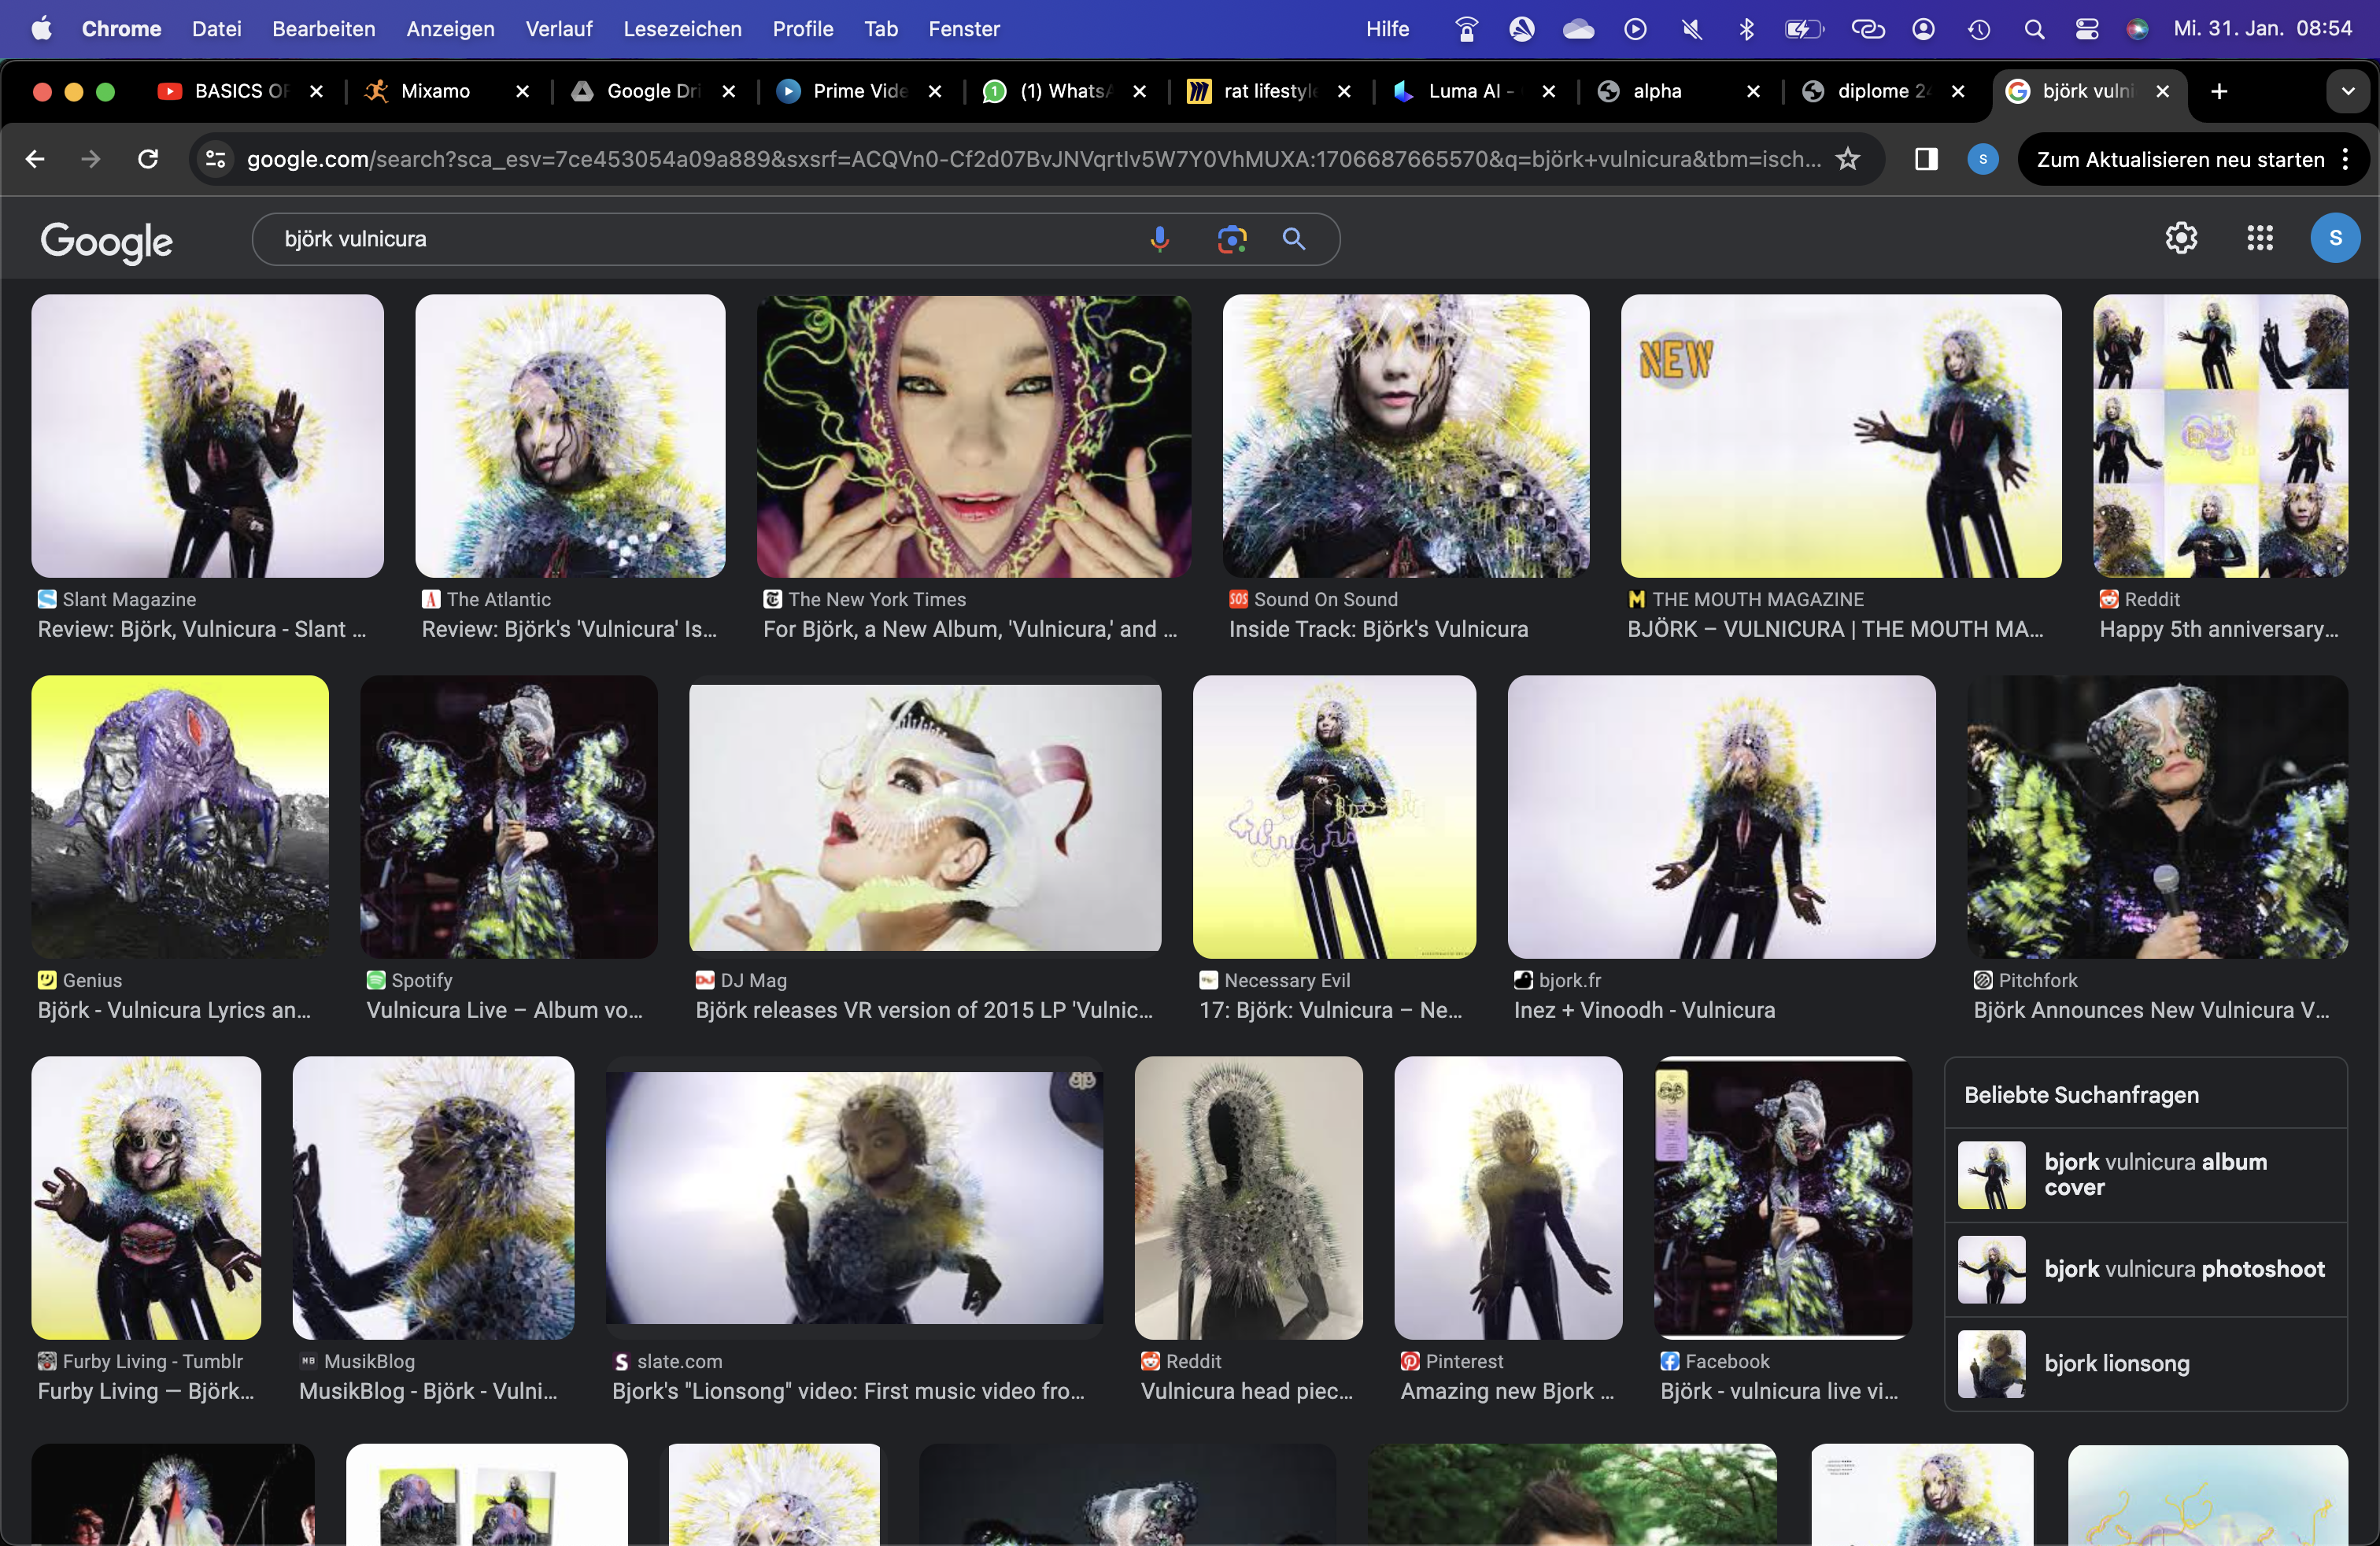The height and width of the screenshot is (1546, 2380).
Task: Open Bluetooth menu bar status
Action: [x=1746, y=29]
